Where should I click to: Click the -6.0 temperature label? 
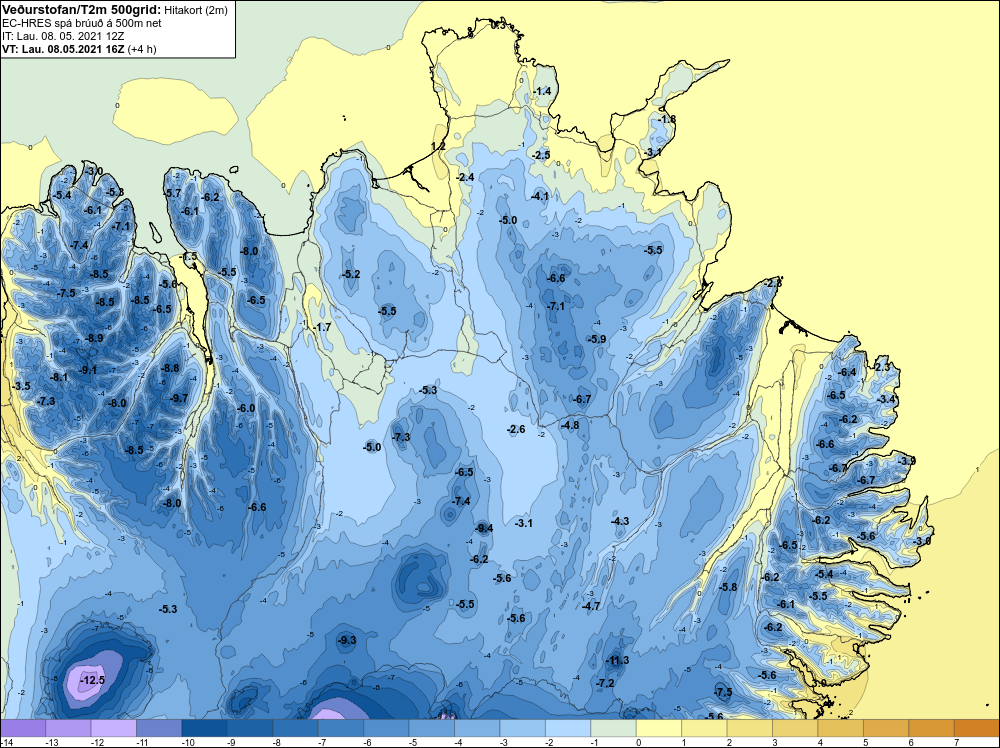click(246, 408)
